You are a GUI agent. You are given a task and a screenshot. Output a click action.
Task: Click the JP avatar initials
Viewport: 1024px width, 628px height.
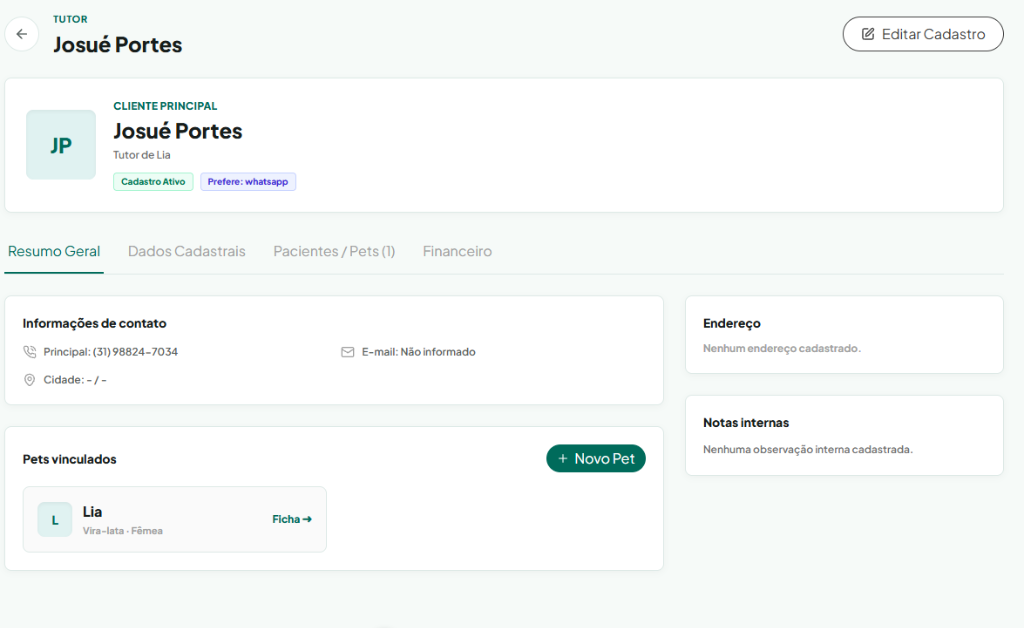click(61, 145)
